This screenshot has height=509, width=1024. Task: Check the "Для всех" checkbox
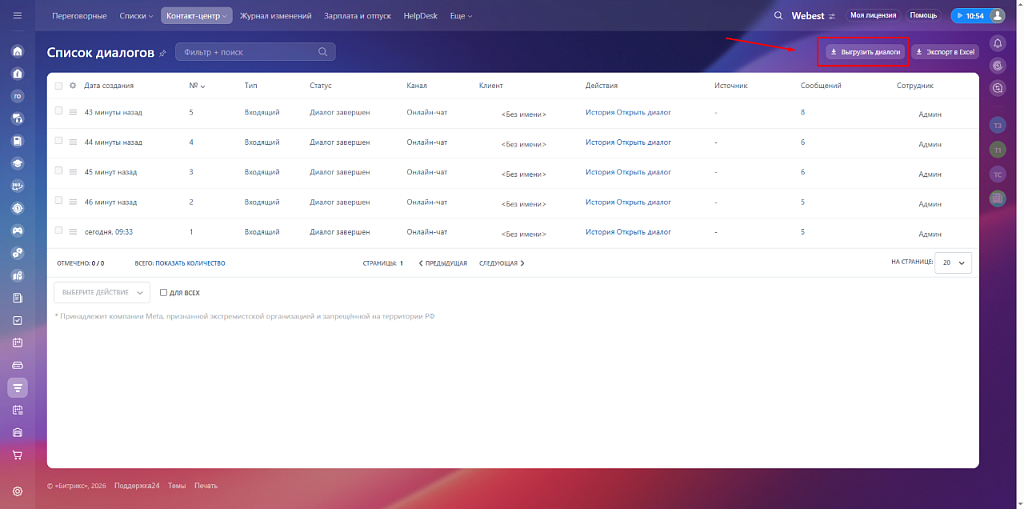(x=164, y=293)
